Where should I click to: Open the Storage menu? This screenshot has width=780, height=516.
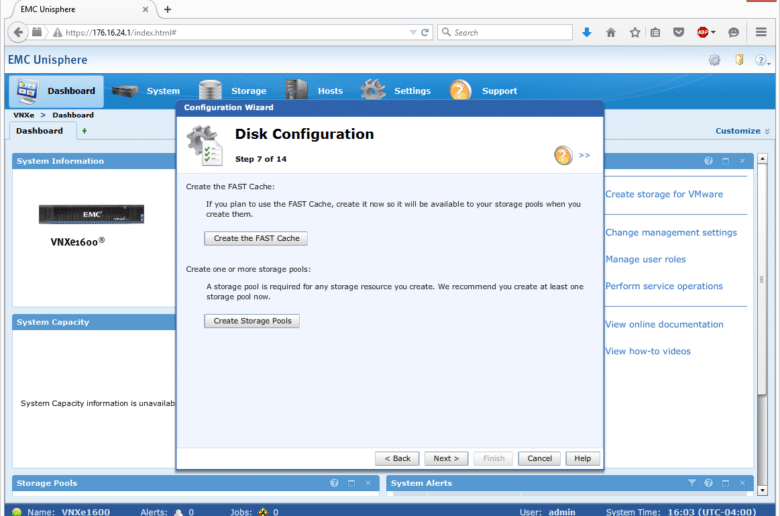click(x=232, y=91)
